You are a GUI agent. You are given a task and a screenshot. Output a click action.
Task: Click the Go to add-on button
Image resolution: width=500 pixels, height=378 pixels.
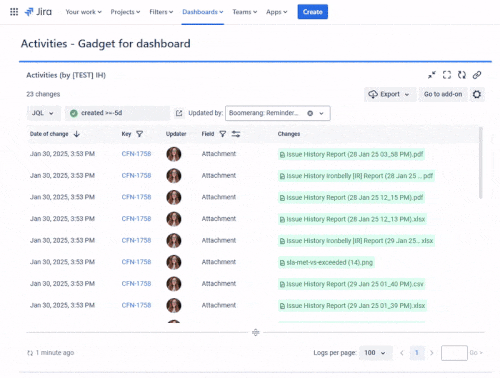[443, 94]
